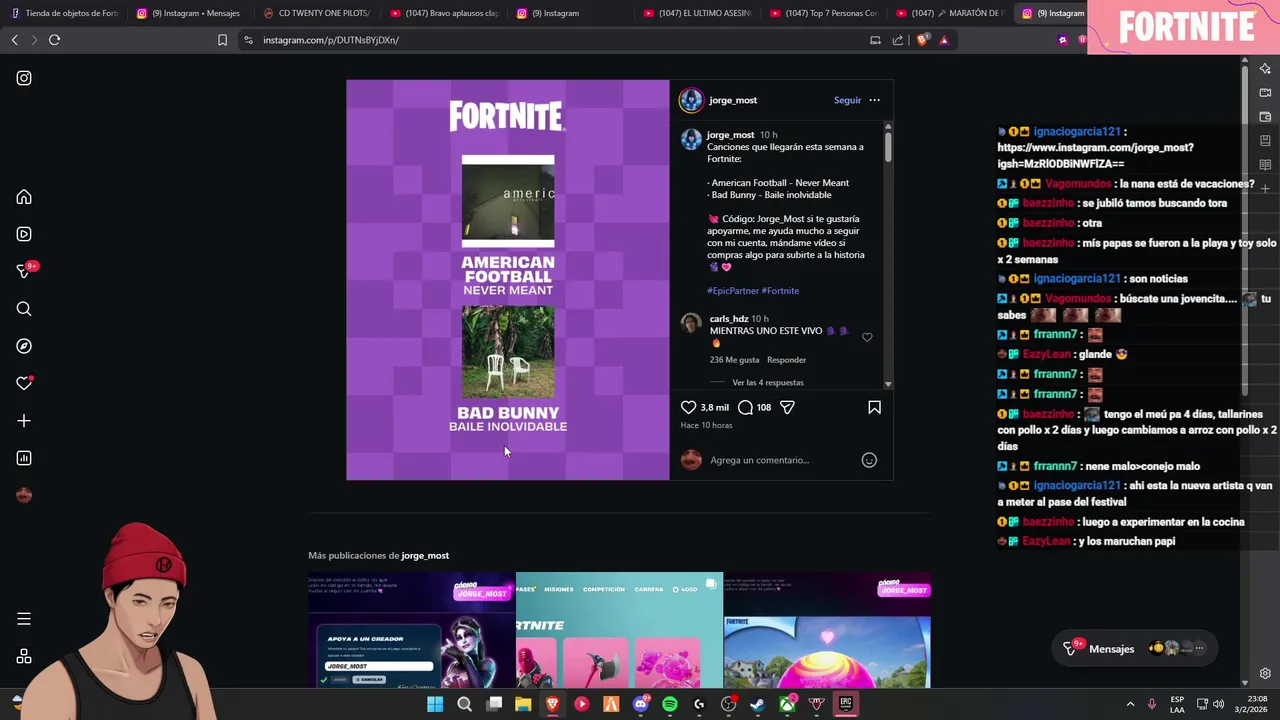
Task: Switch to Bravo aplausos YouTube tab
Action: click(442, 13)
